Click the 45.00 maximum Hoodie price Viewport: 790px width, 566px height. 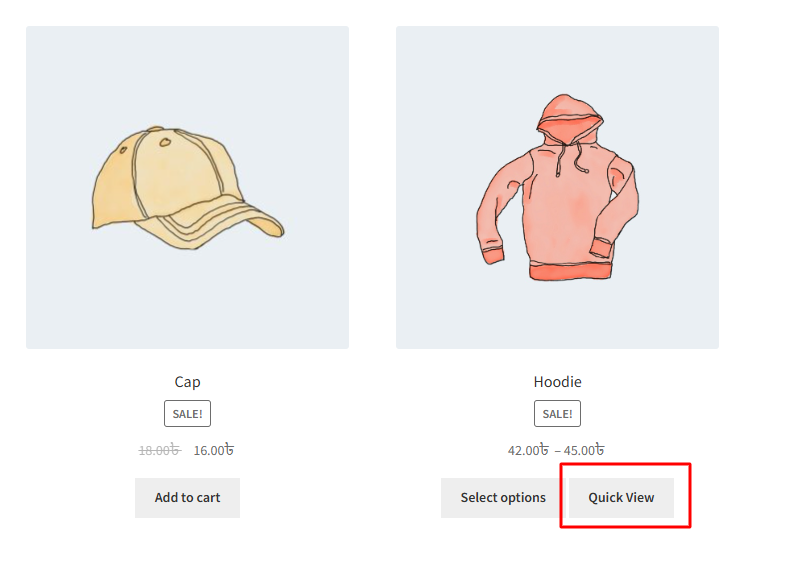[584, 450]
